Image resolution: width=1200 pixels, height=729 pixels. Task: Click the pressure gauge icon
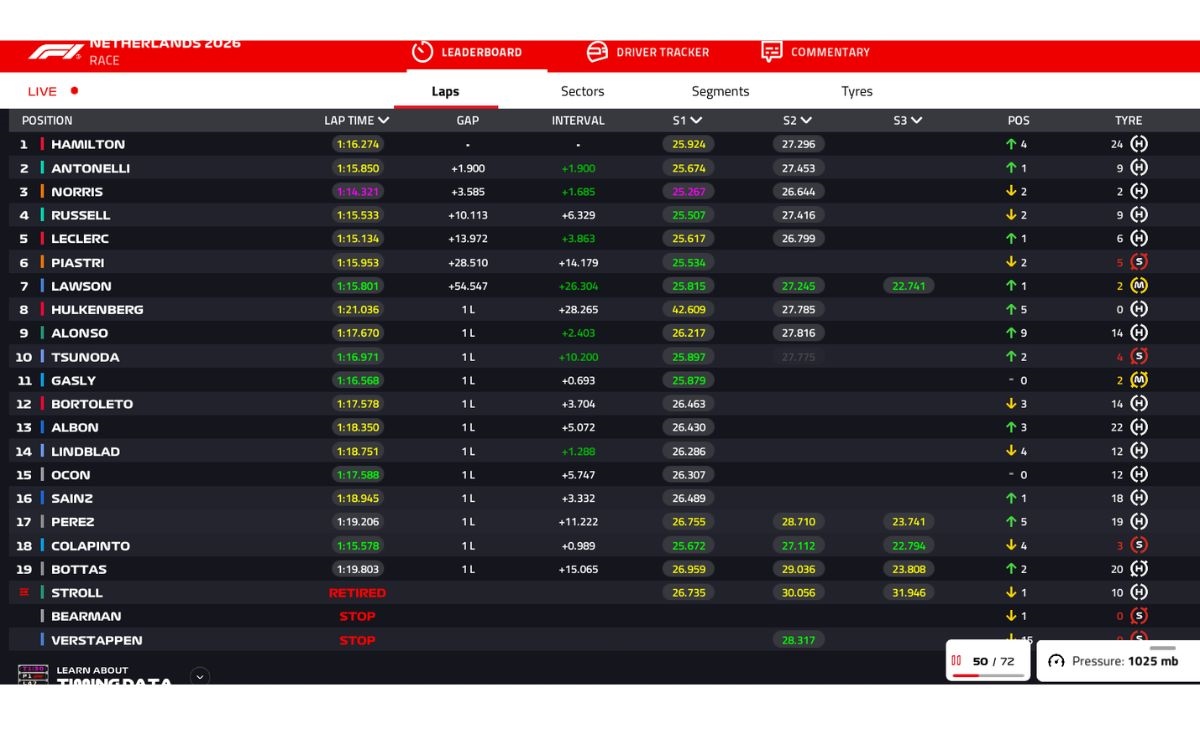1056,661
